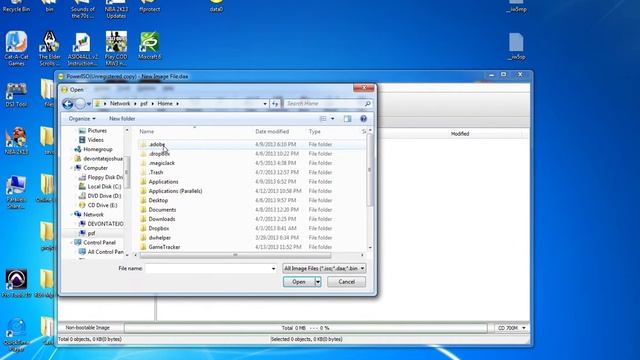Open the All Image Files type dropdown

tap(324, 269)
